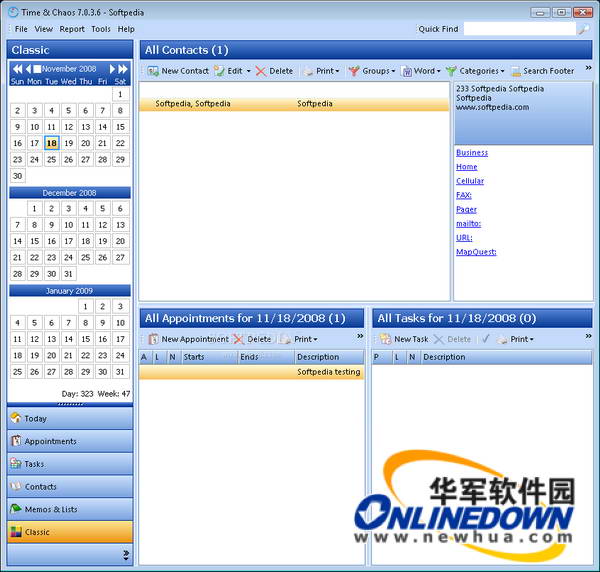600x572 pixels.
Task: Click the MapQuest: link
Action: (476, 252)
